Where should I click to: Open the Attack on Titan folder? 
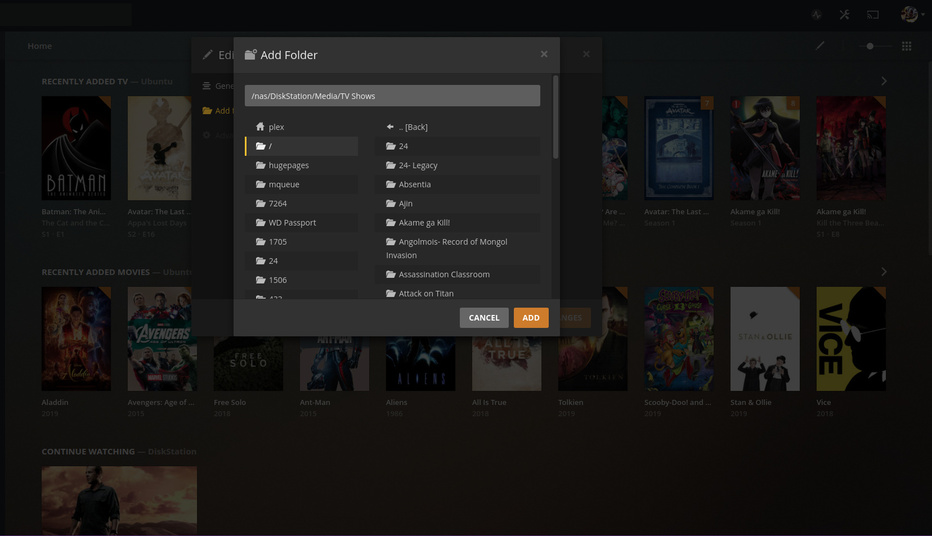[458, 293]
